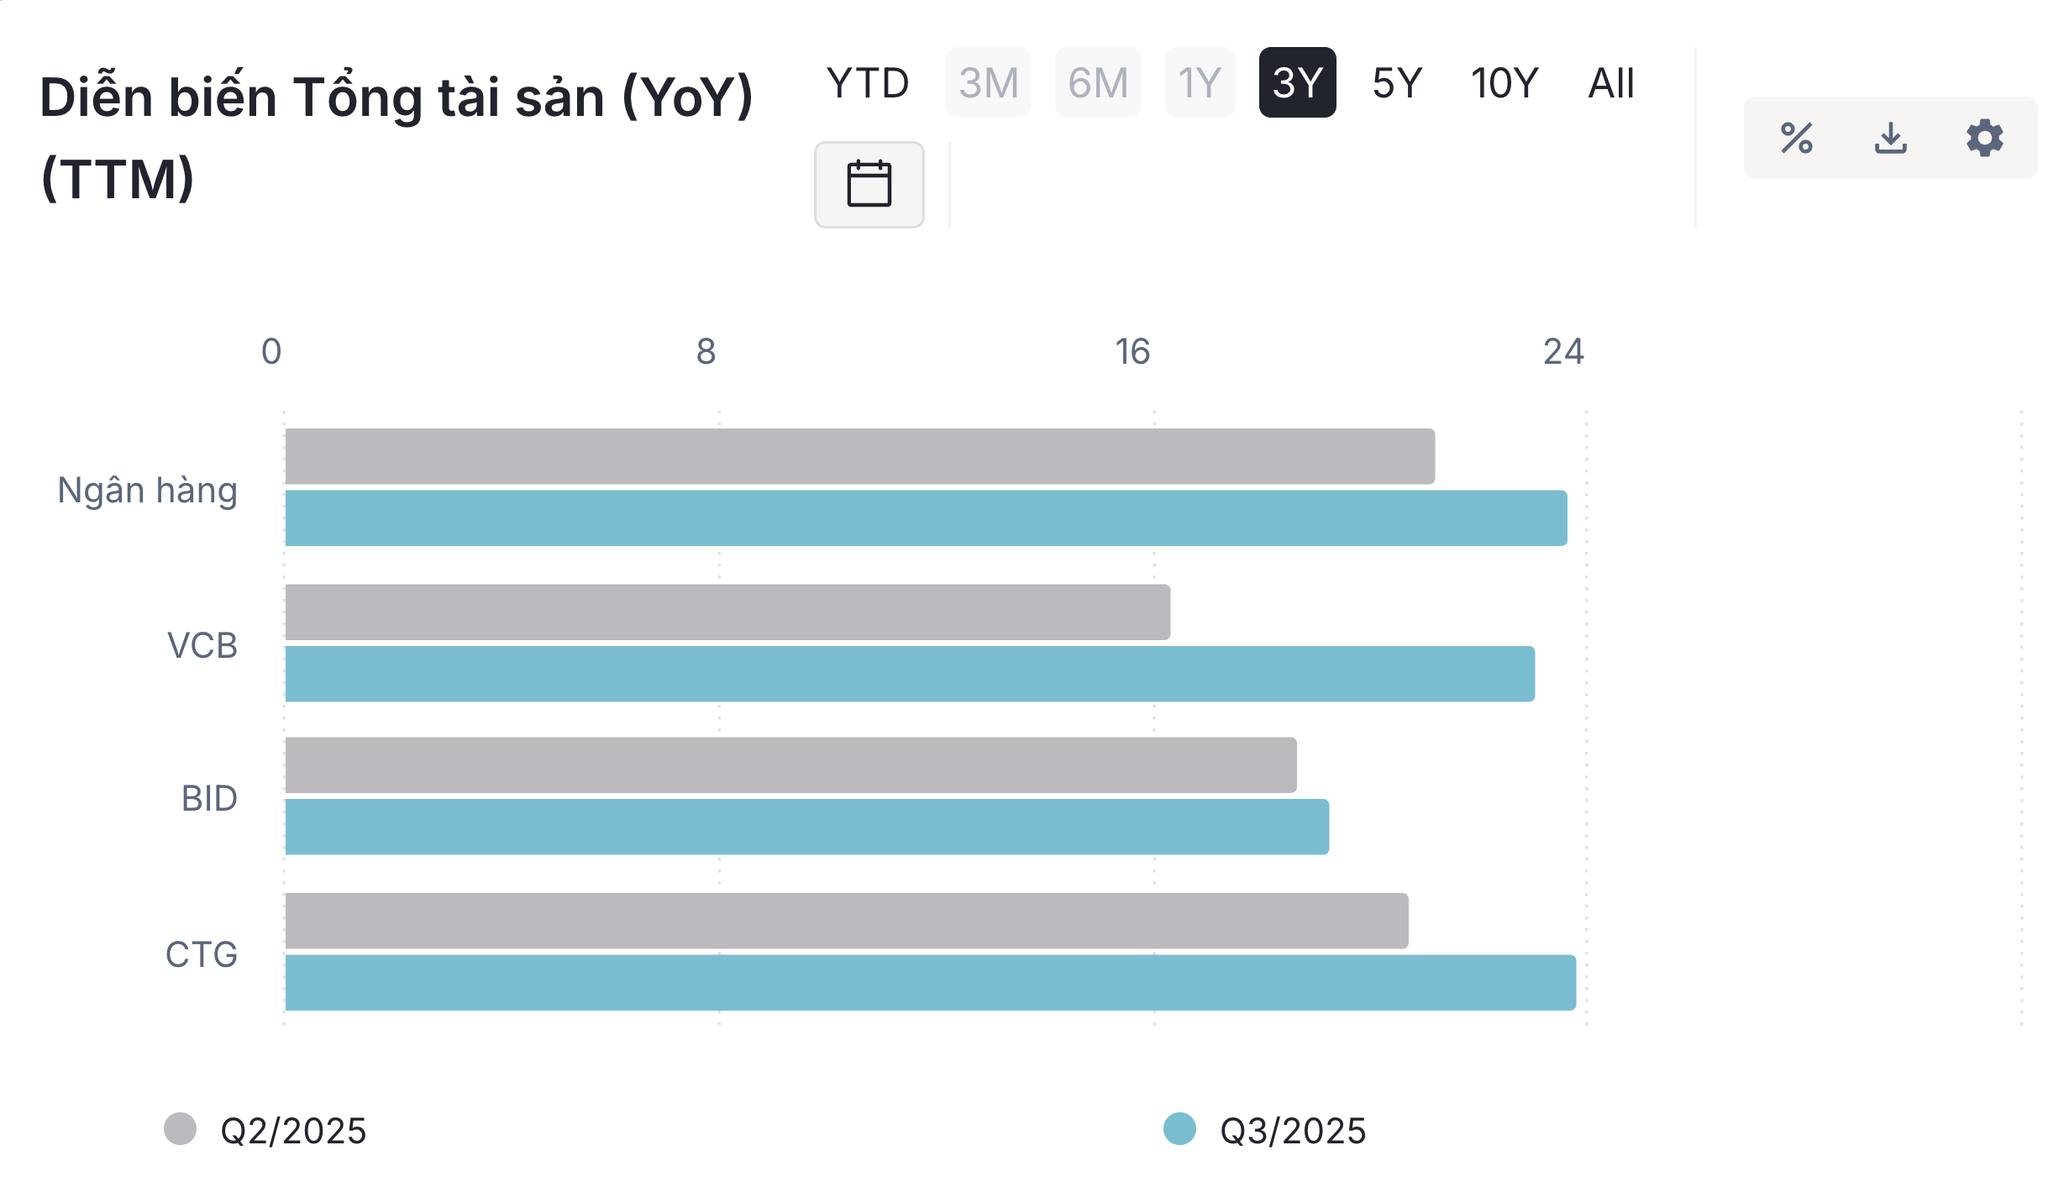Click the blue Q3/2025 legend dot
Viewport: 2048px width, 1203px height.
pyautogui.click(x=1180, y=1129)
